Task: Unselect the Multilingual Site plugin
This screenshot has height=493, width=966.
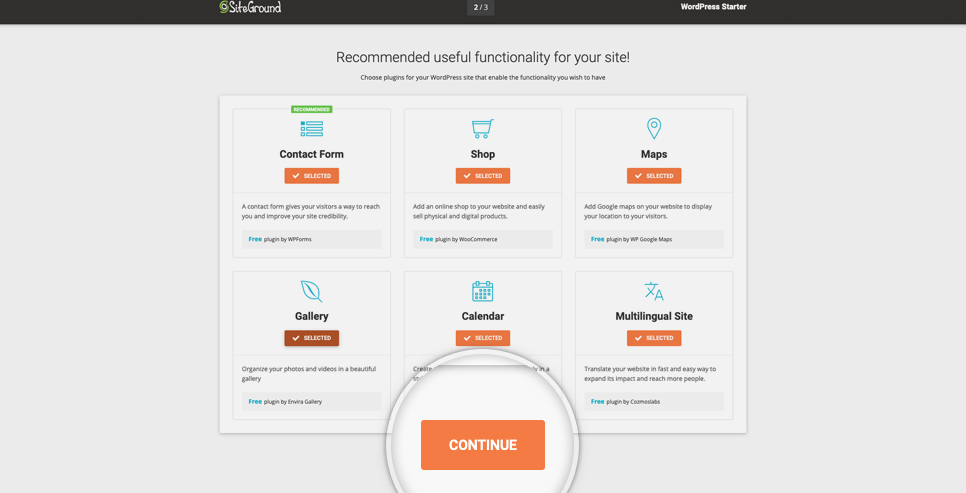Action: click(654, 338)
